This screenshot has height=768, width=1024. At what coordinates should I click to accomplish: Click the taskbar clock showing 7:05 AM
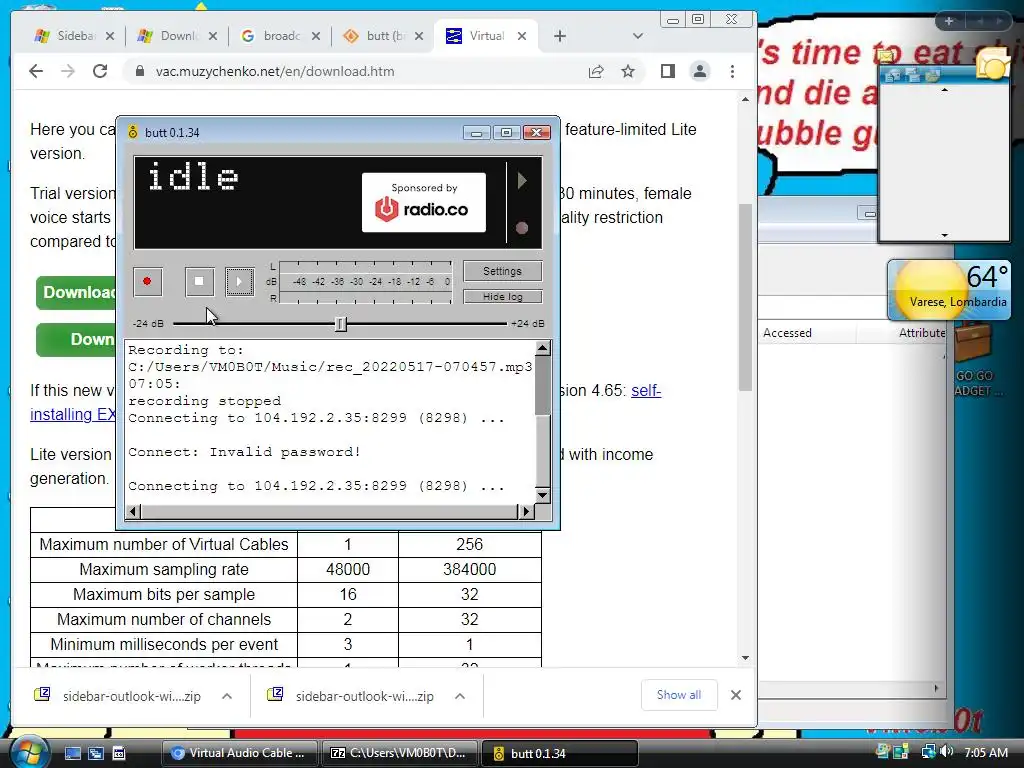986,752
